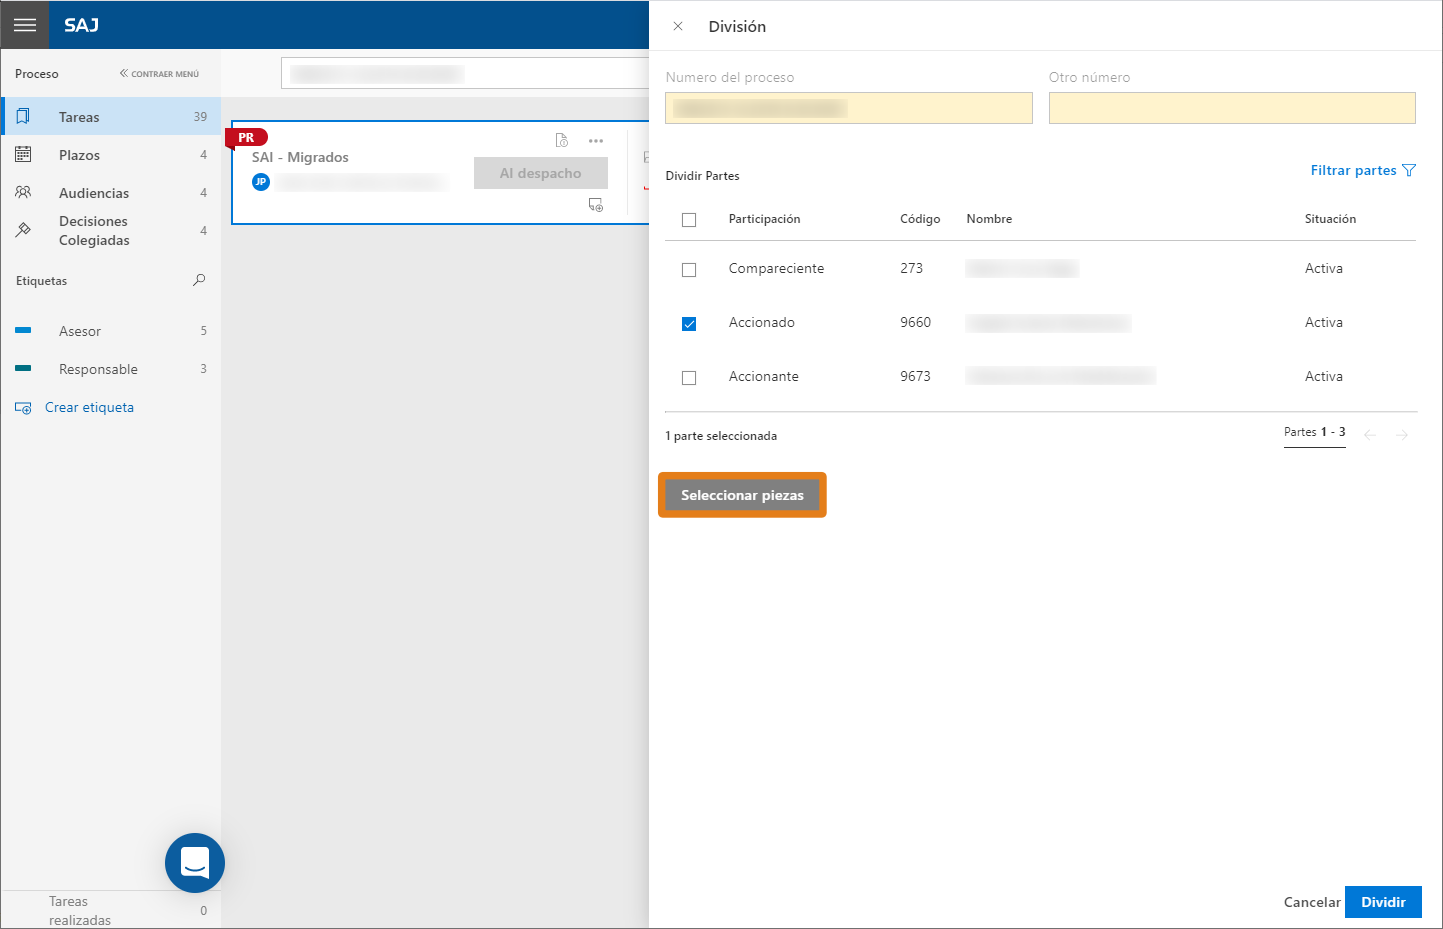Viewport: 1443px width, 929px height.
Task: Click the red PR flag on the card
Action: [246, 138]
